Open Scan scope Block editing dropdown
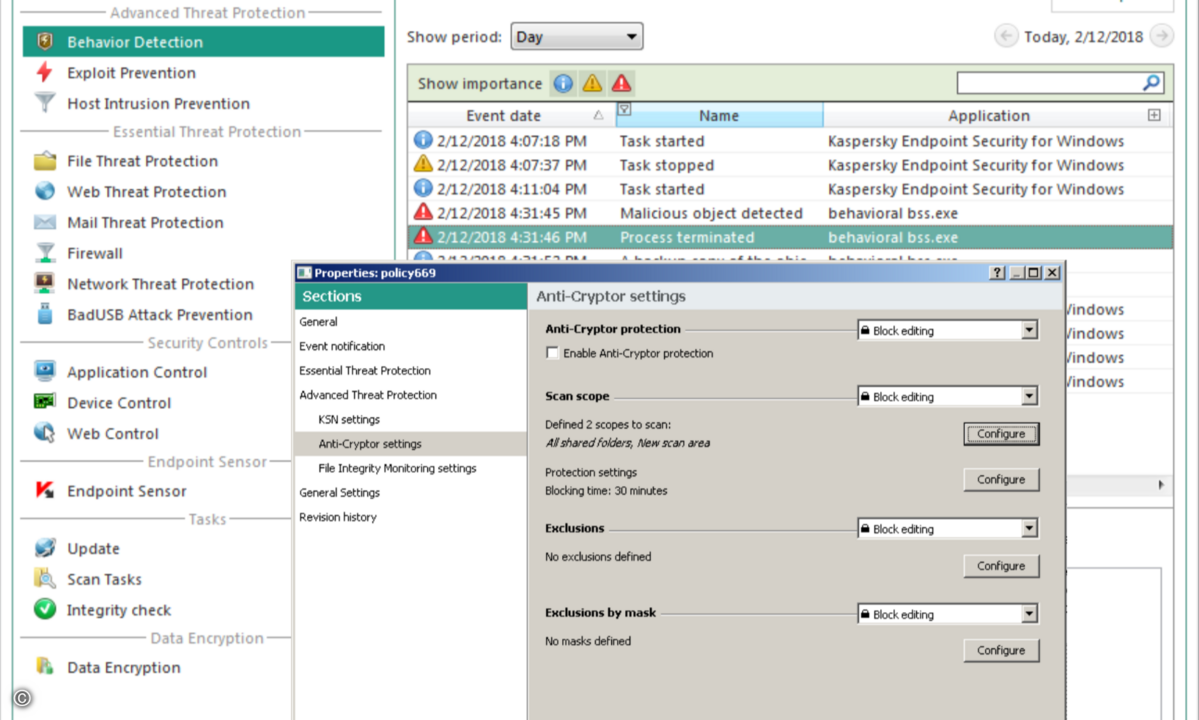The width and height of the screenshot is (1199, 720). point(947,397)
